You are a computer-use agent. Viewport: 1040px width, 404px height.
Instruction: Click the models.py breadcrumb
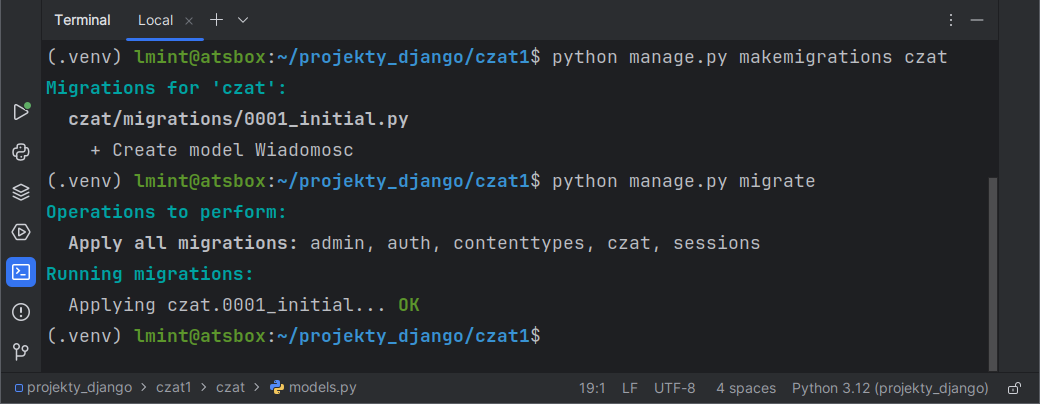click(314, 388)
